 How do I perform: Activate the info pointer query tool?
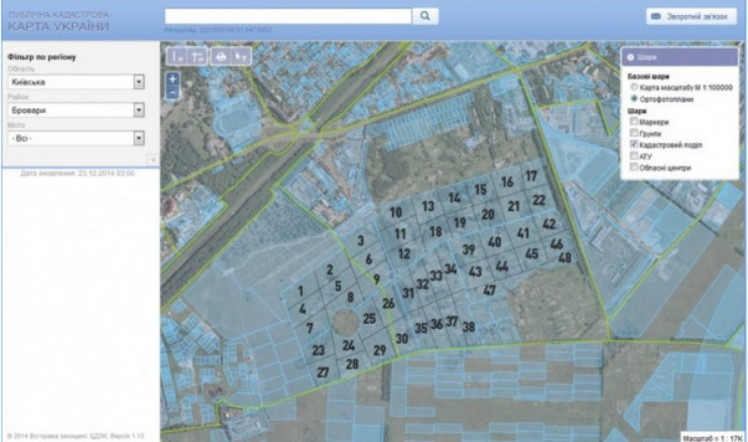coord(240,56)
